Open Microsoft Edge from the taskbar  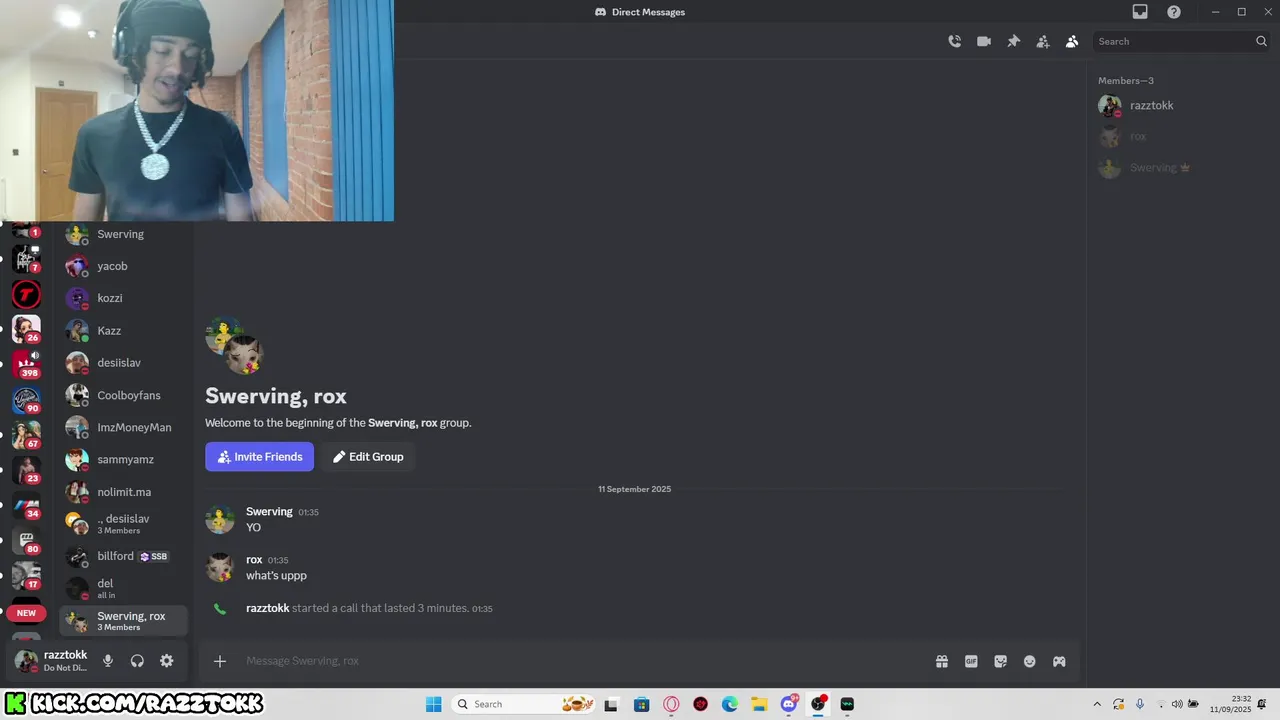(730, 704)
